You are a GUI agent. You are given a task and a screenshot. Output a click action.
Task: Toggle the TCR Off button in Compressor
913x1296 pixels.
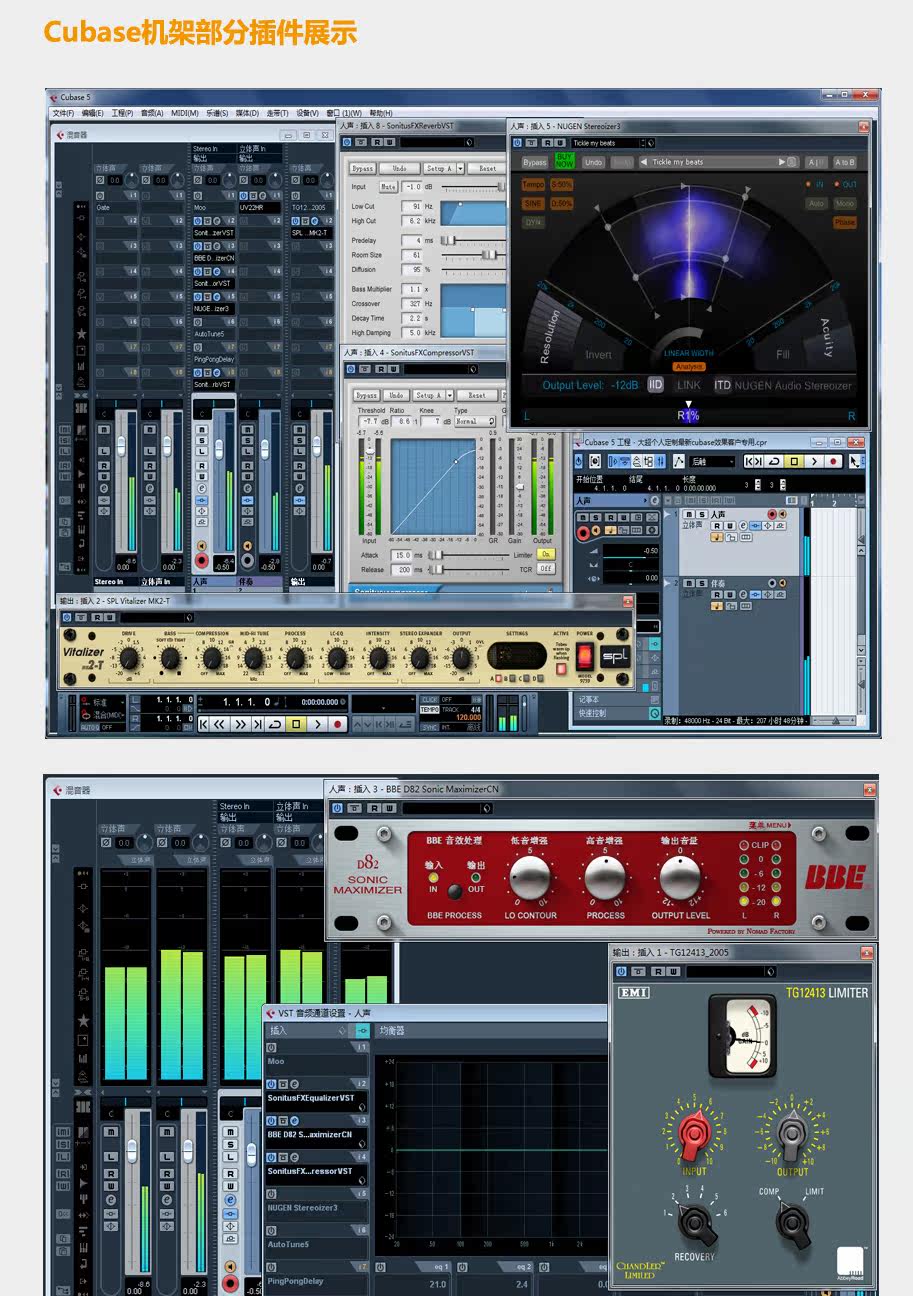pyautogui.click(x=546, y=568)
